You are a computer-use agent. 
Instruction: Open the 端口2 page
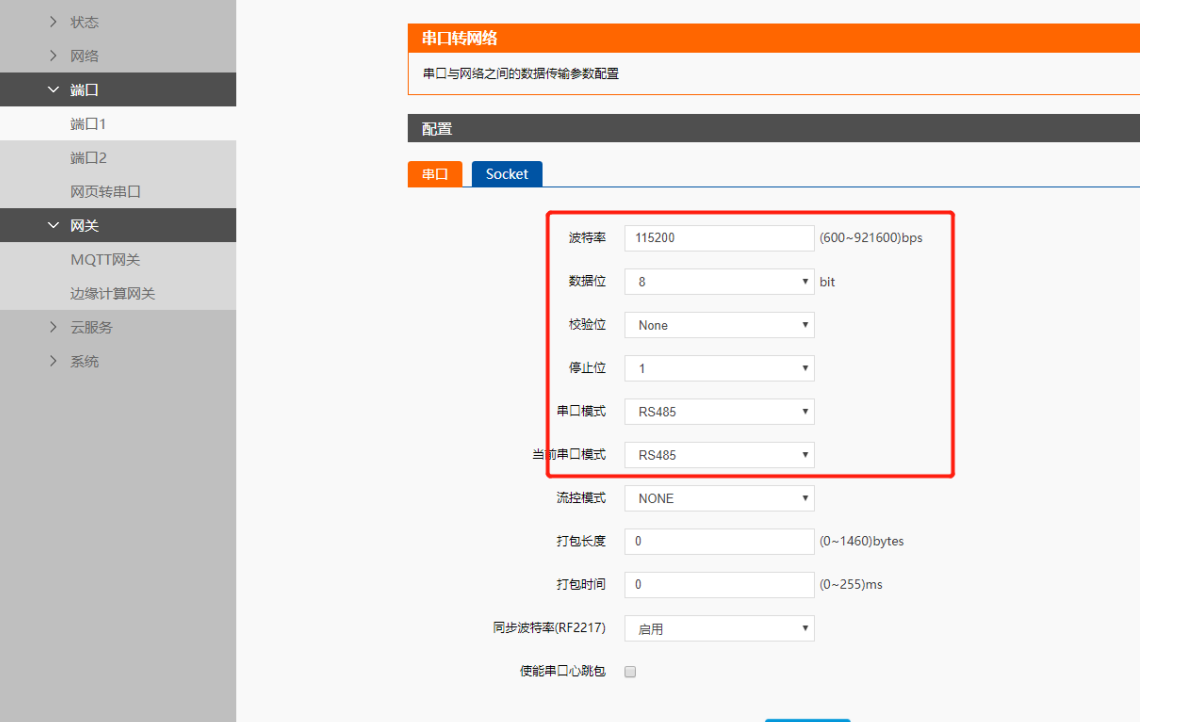tap(88, 158)
